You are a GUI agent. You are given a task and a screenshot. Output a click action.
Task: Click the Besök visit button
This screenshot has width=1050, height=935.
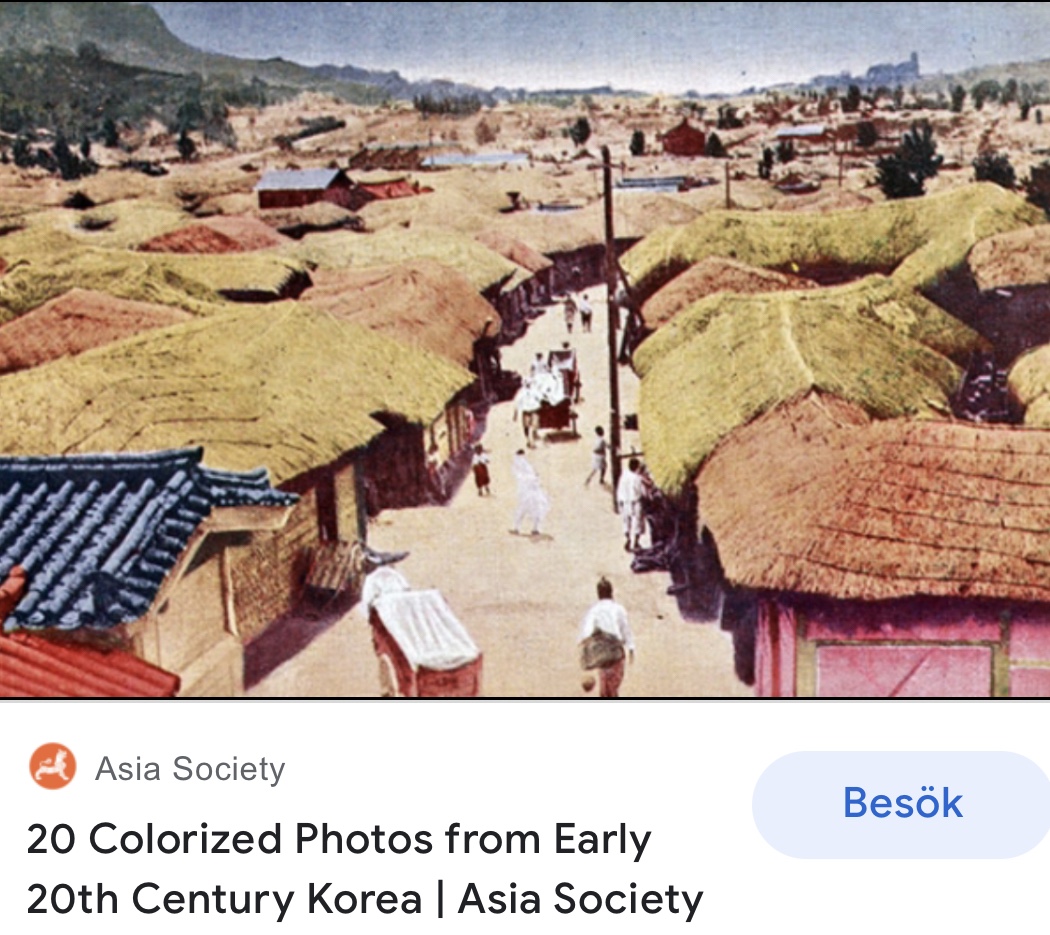point(901,804)
